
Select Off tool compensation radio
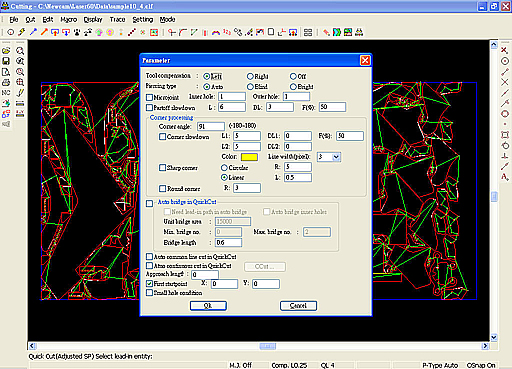coord(293,76)
